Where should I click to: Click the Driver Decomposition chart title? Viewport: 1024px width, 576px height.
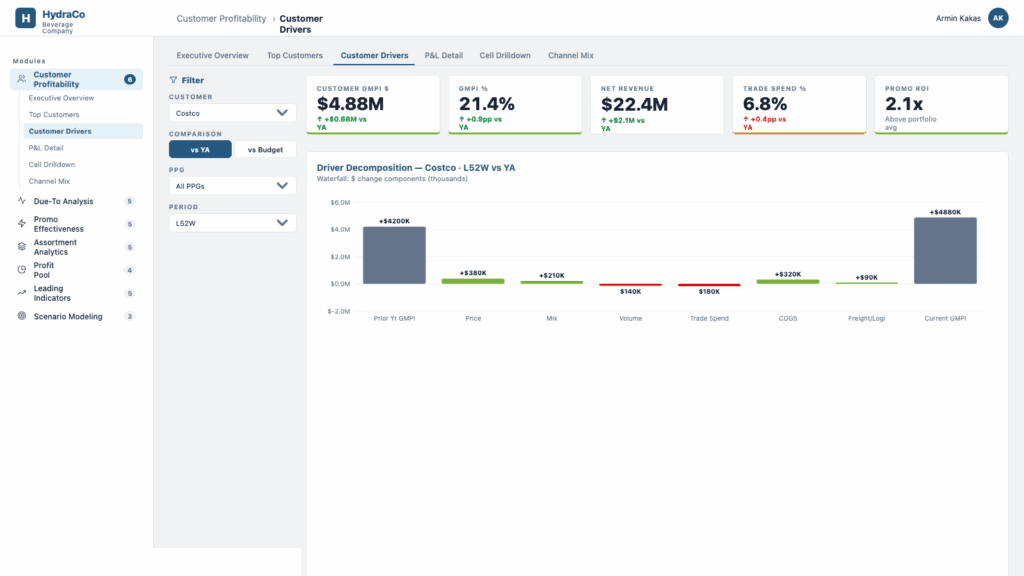pyautogui.click(x=416, y=168)
